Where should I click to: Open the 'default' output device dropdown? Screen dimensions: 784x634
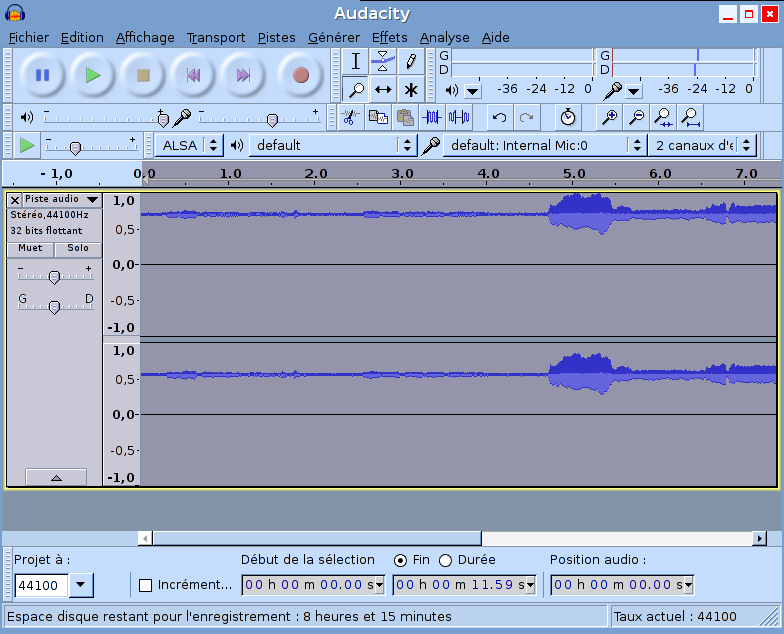332,146
